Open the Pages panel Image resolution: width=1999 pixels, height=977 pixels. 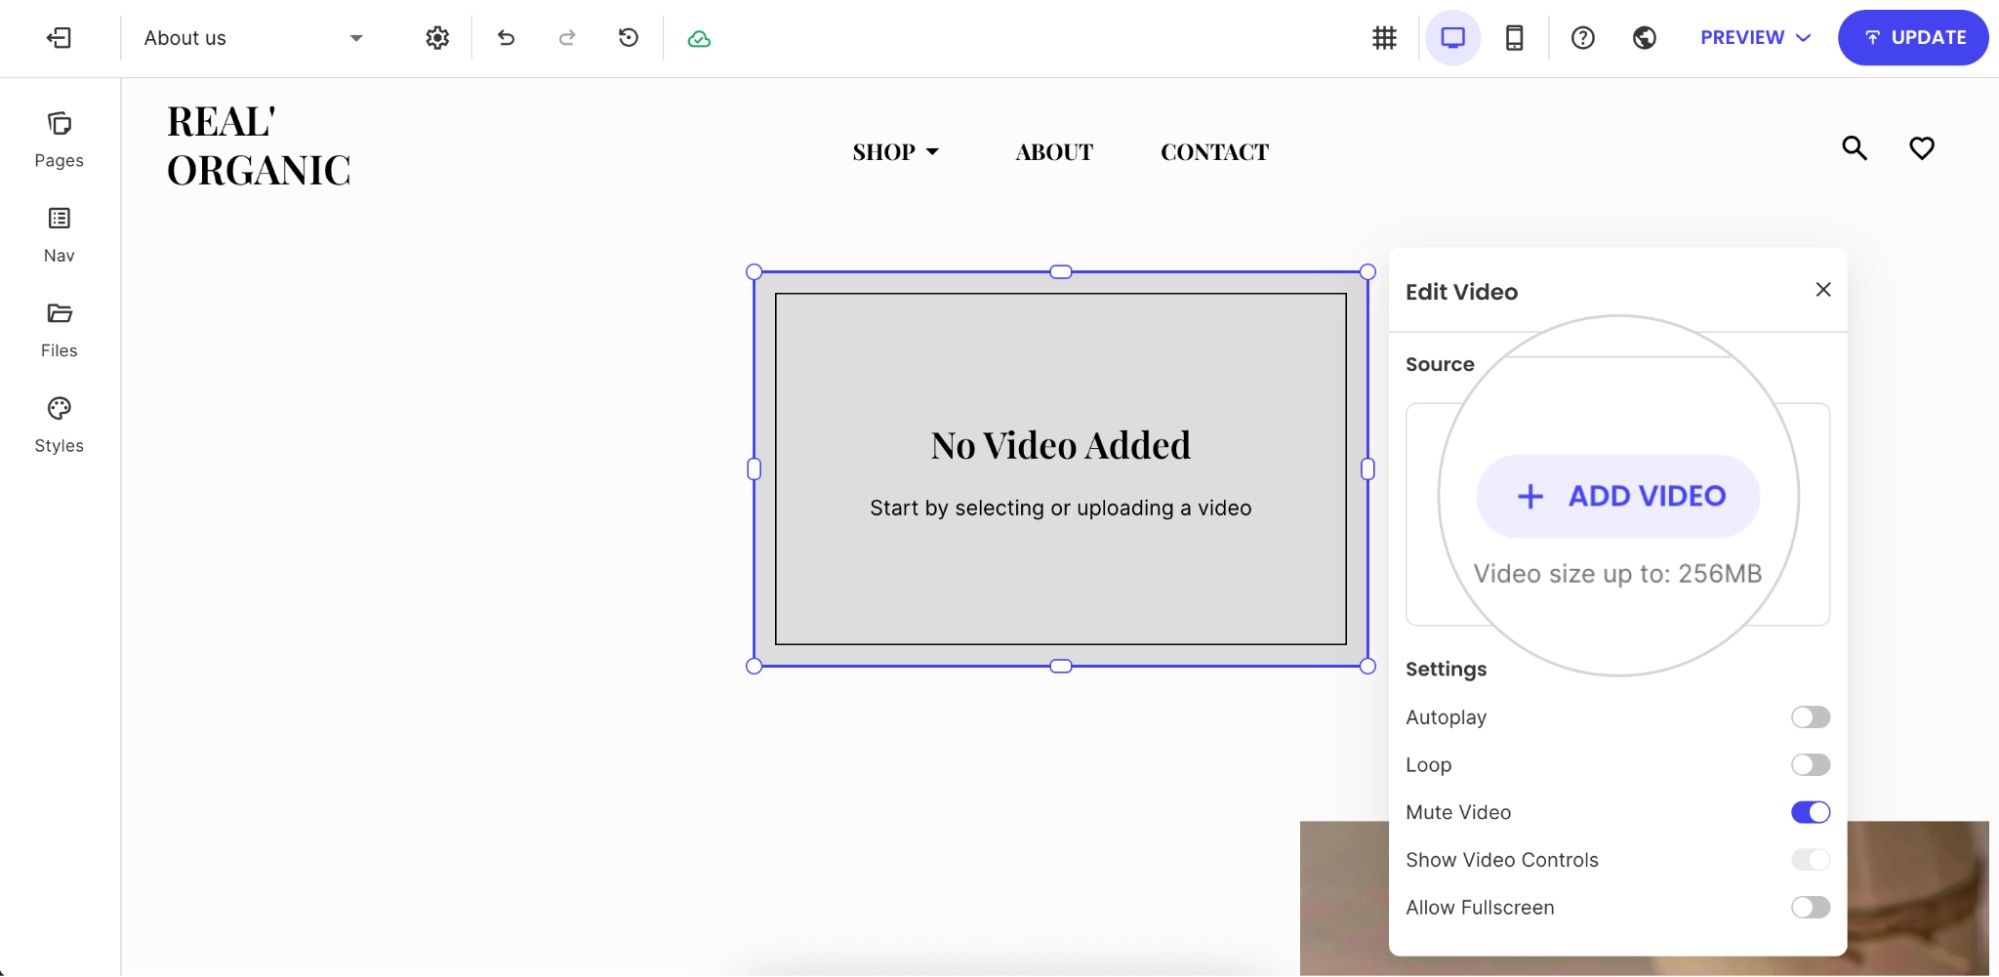pos(59,140)
